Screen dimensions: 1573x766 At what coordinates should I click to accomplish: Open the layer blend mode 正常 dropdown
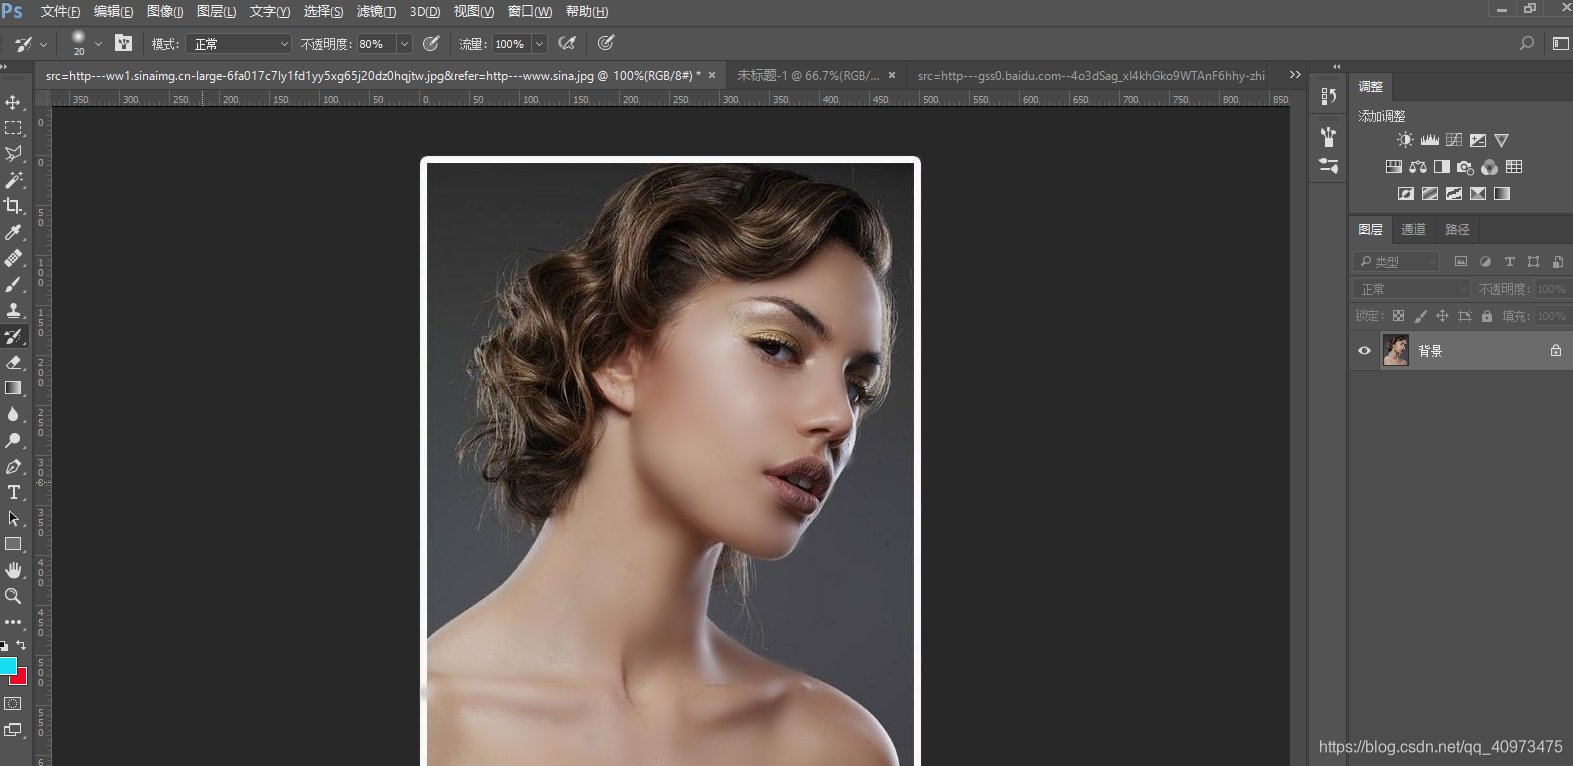[1412, 289]
